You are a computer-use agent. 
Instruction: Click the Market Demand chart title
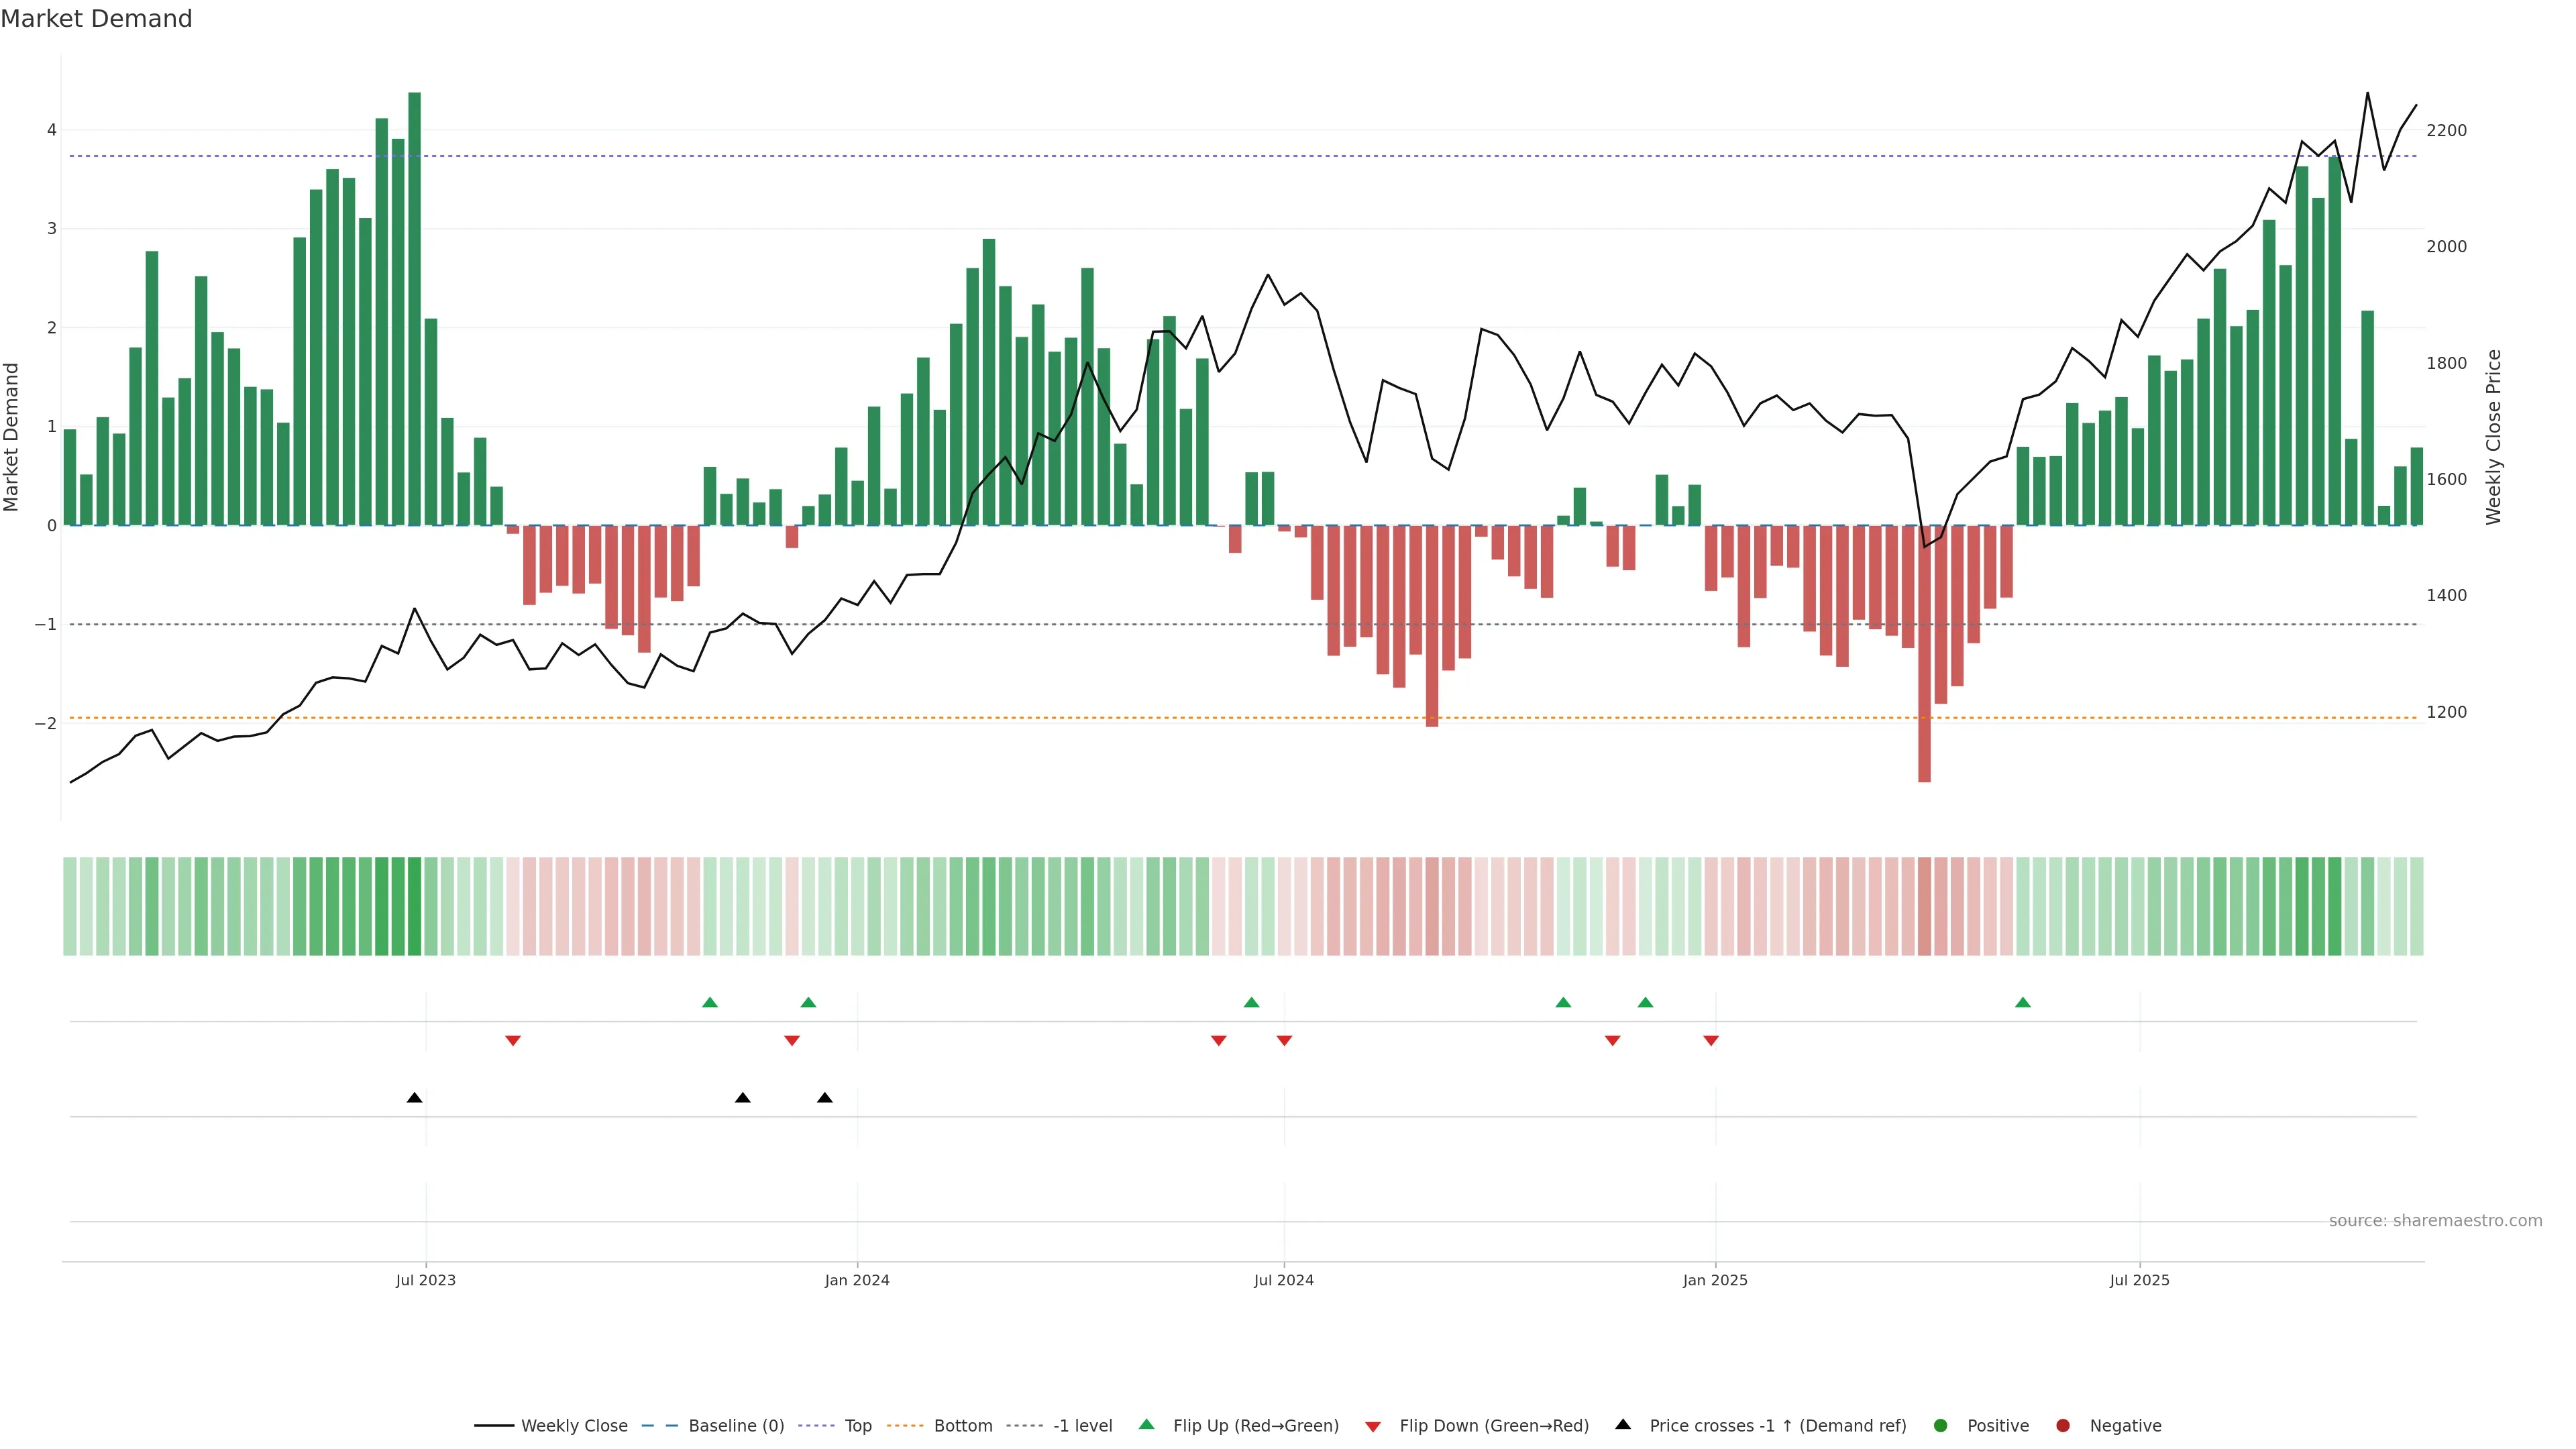point(96,19)
